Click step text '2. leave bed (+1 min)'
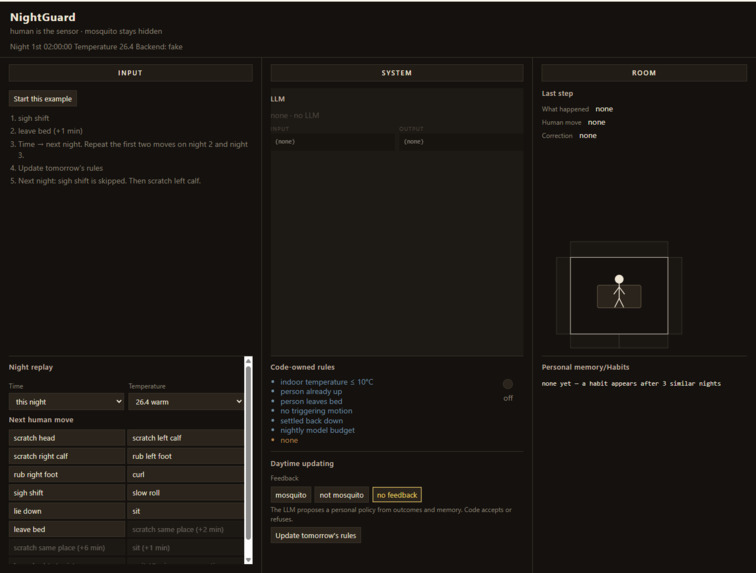This screenshot has height=573, width=756. click(46, 131)
